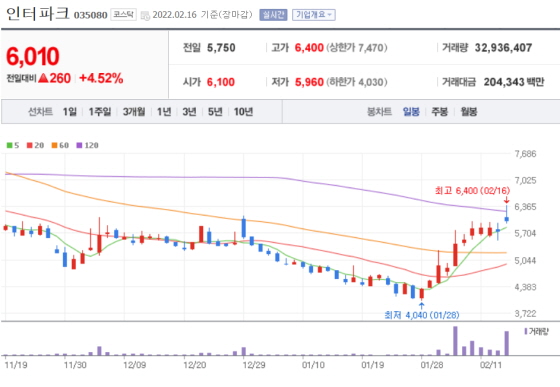
Task: Click the 최고 6,400 (02/16) chart marker
Action: point(472,191)
